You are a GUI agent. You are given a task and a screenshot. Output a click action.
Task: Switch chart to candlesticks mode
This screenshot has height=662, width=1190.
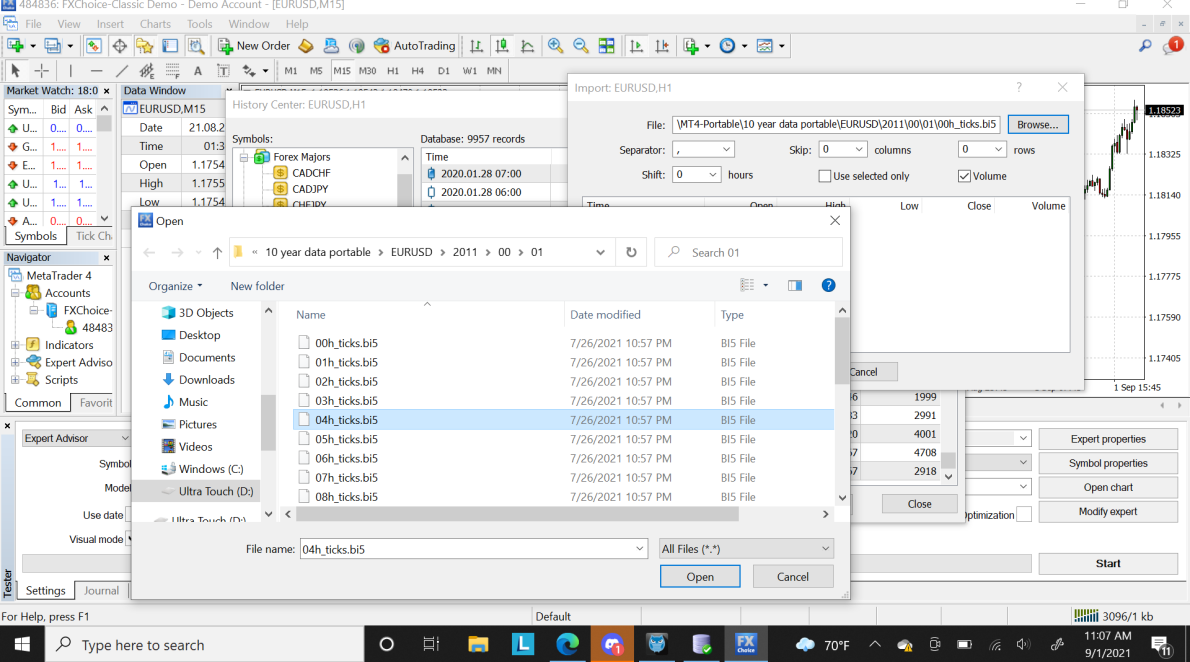click(x=502, y=46)
